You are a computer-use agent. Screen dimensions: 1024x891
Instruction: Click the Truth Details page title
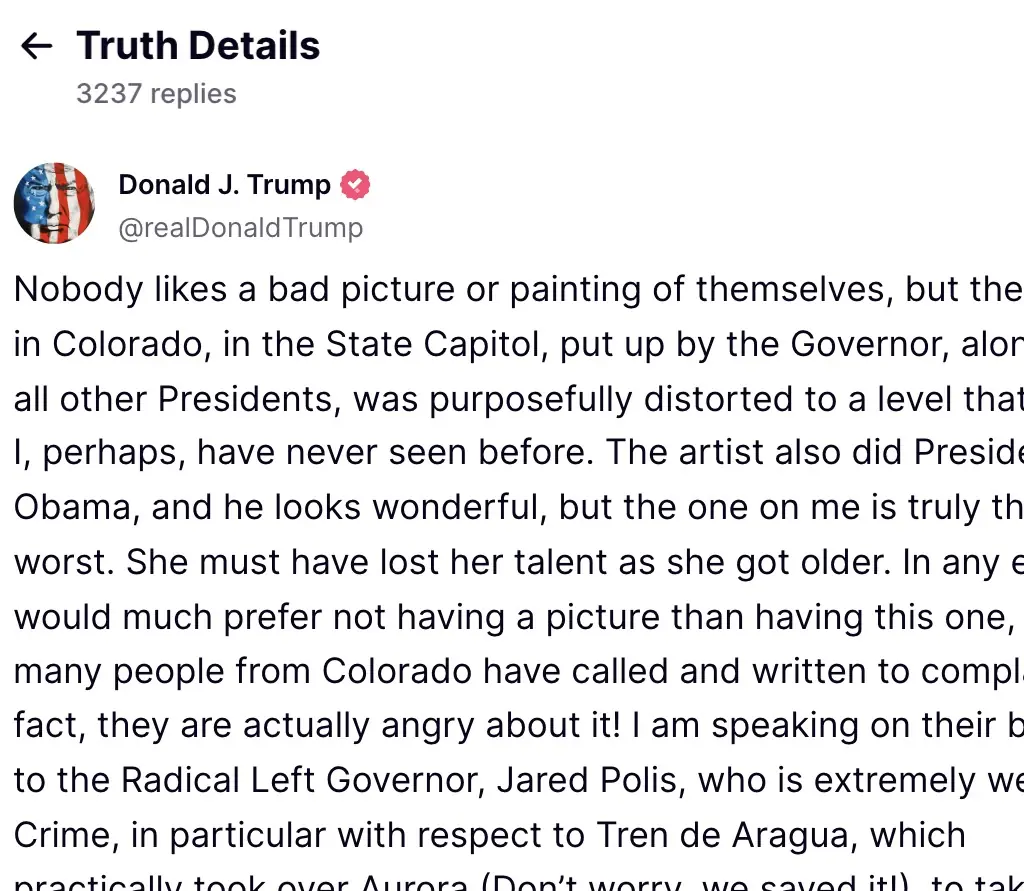198,46
